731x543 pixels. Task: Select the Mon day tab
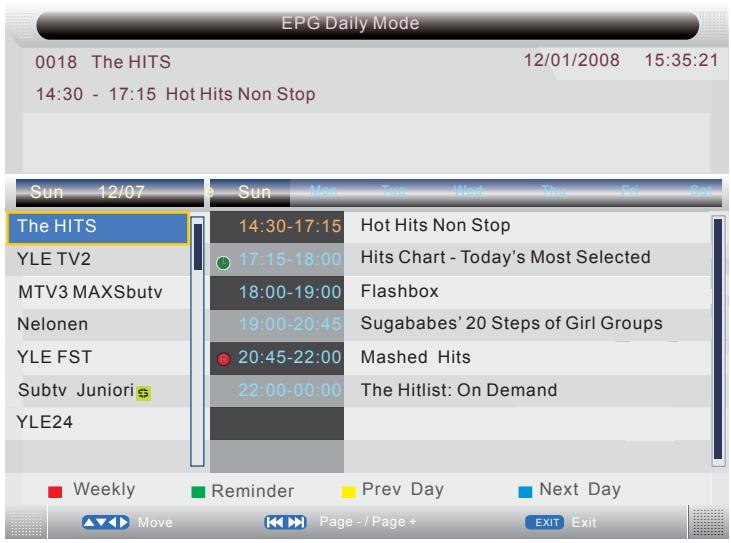click(323, 191)
